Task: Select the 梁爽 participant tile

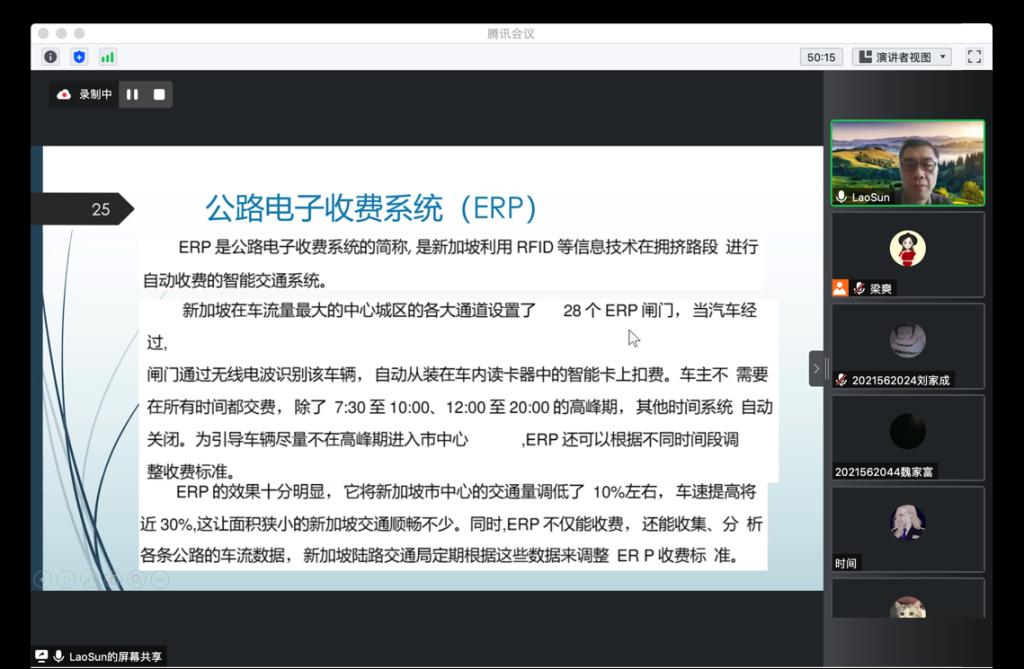Action: coord(907,254)
